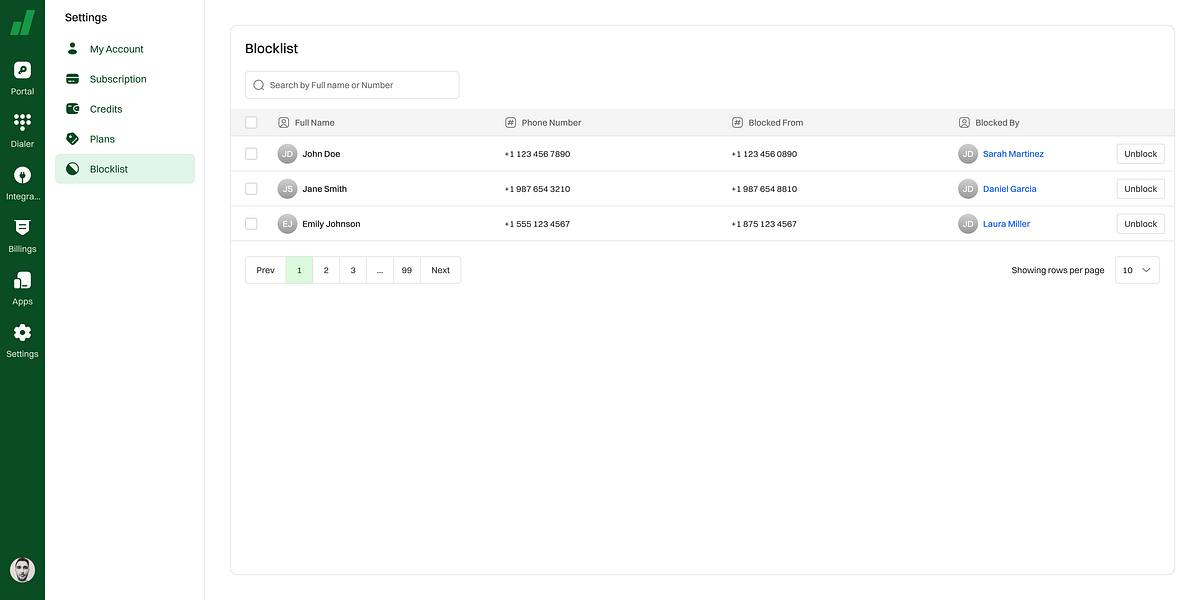Image resolution: width=1200 pixels, height=600 pixels.
Task: Click blocked-from number +1 123 456 0890
Action: [x=764, y=154]
